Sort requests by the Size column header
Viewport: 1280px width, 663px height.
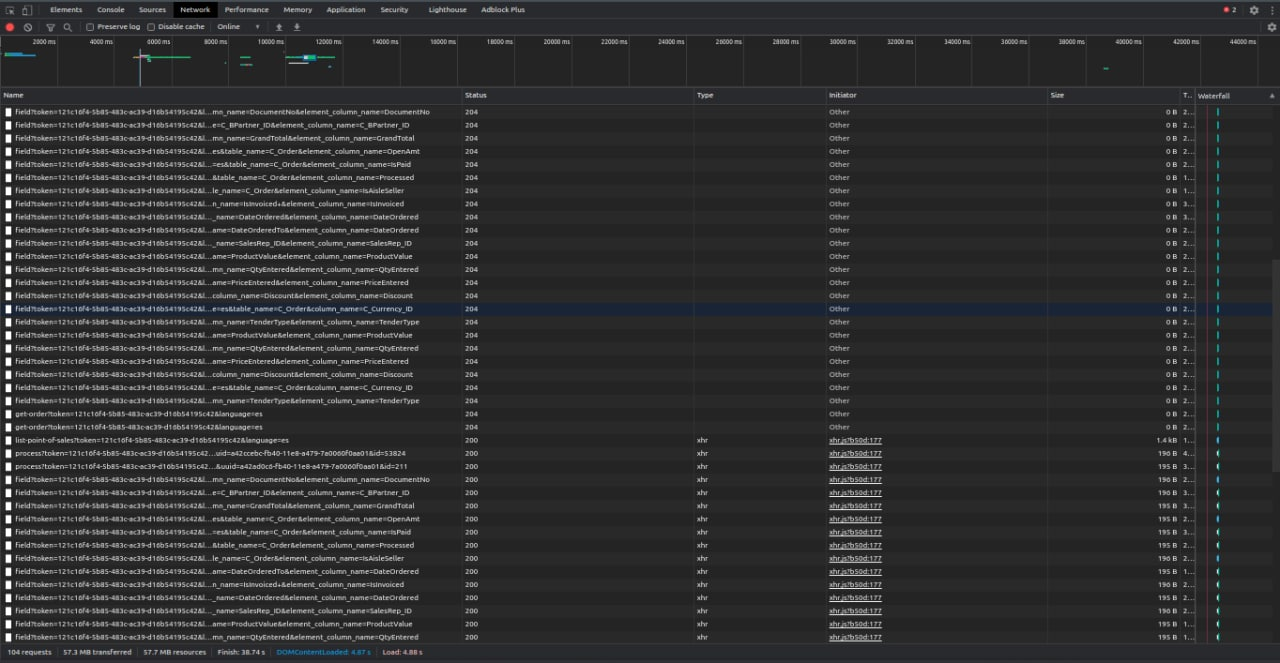1113,96
